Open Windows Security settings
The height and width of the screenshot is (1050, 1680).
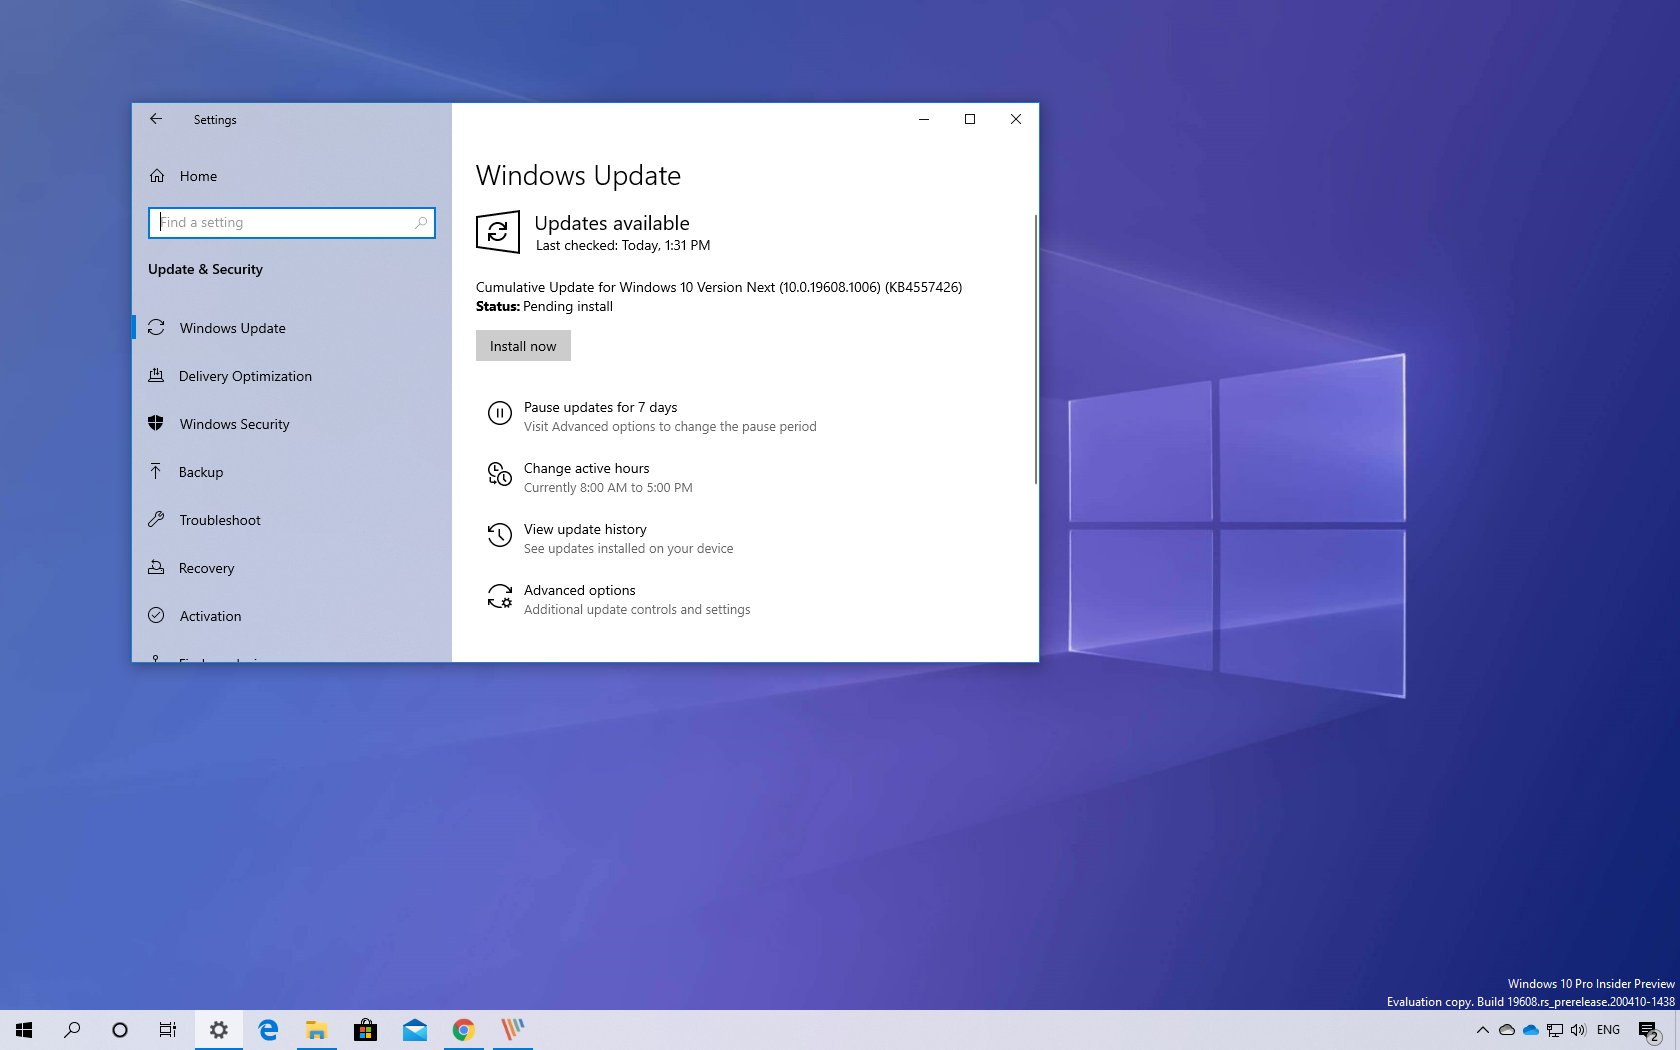point(234,424)
